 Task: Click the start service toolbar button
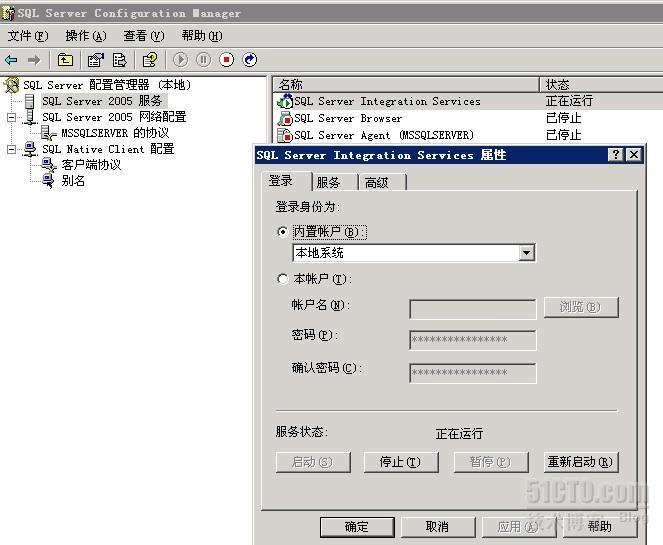click(x=181, y=60)
